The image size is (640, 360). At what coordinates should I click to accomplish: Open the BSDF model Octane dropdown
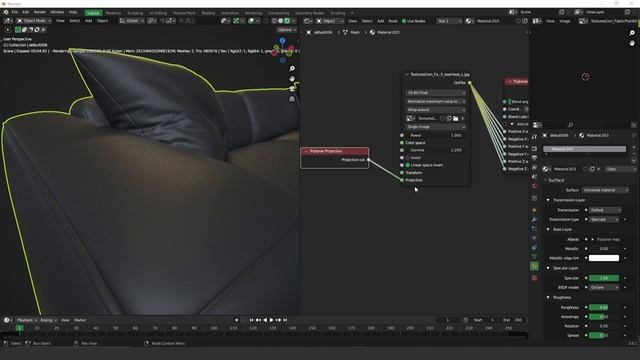click(x=604, y=288)
